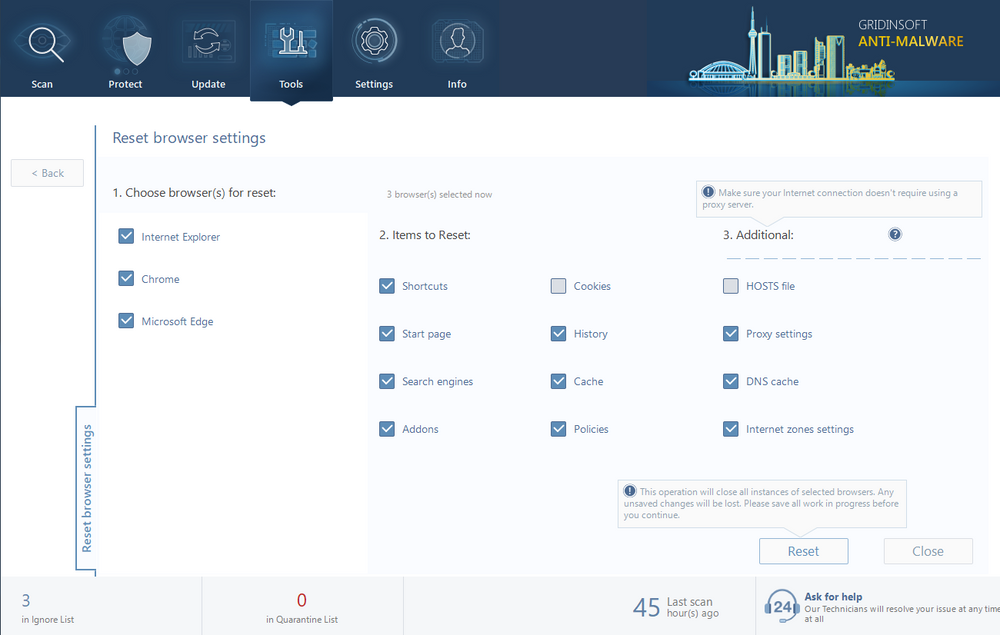
Task: Click the Reset button
Action: click(x=803, y=551)
